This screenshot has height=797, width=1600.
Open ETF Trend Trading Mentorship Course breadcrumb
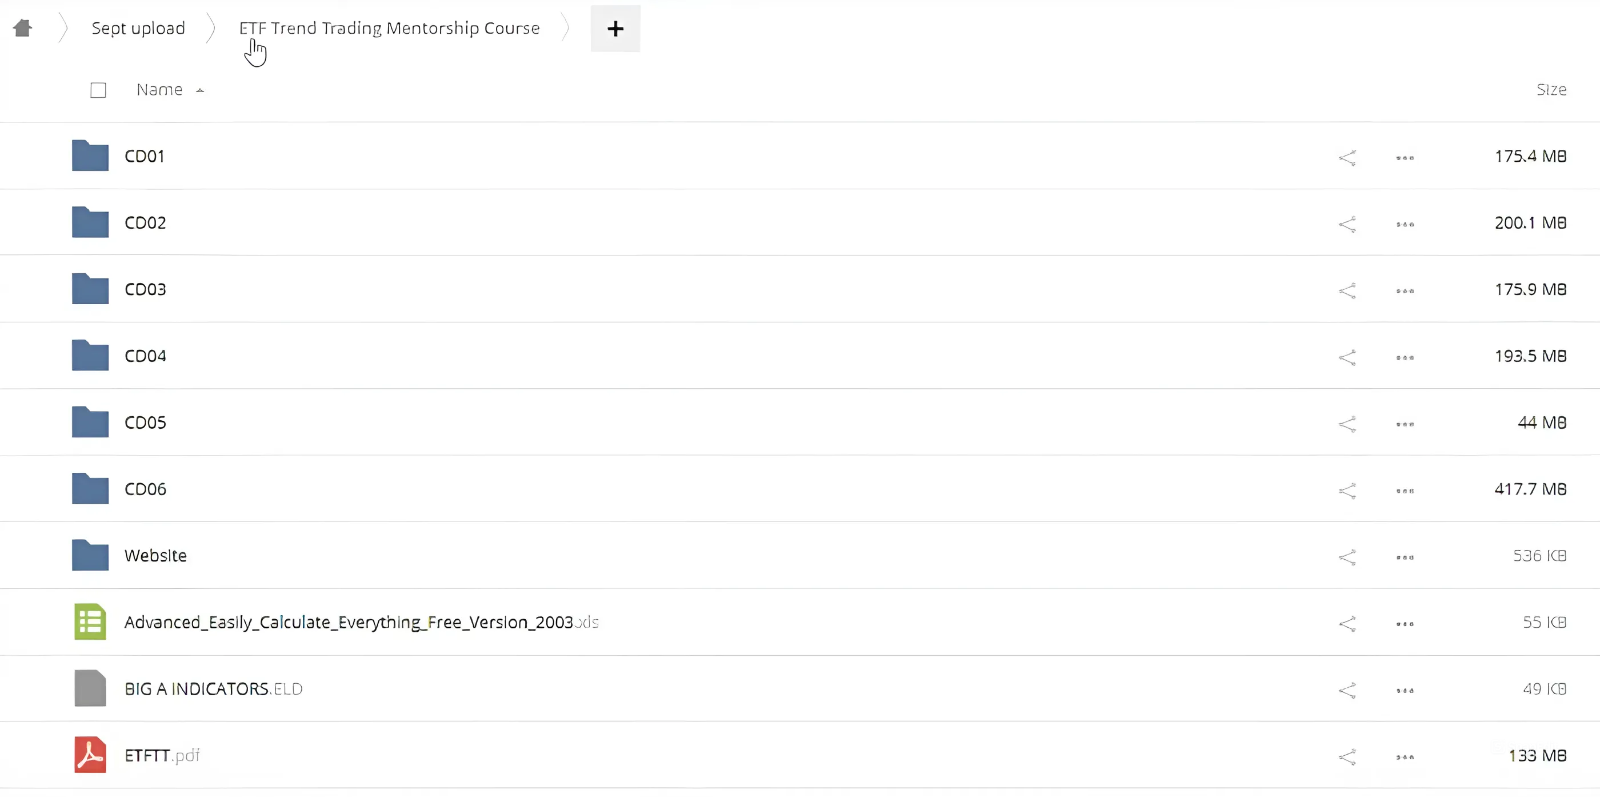389,28
